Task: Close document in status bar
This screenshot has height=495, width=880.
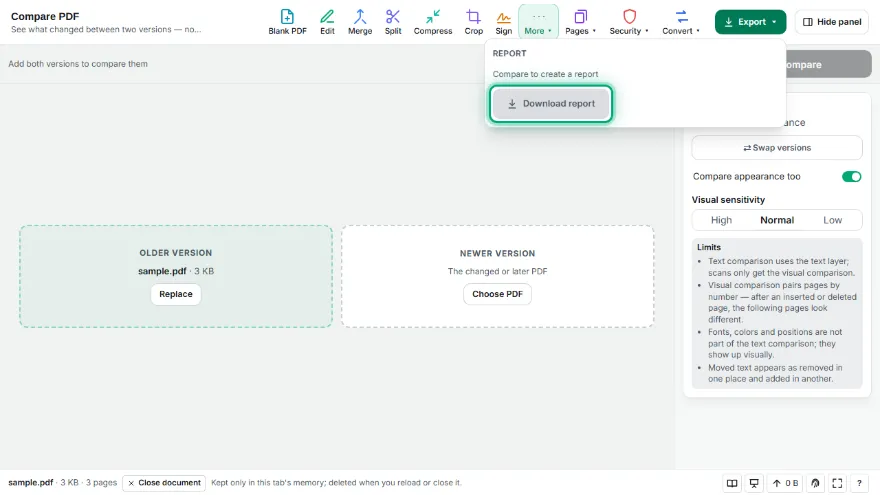Action: [x=164, y=483]
